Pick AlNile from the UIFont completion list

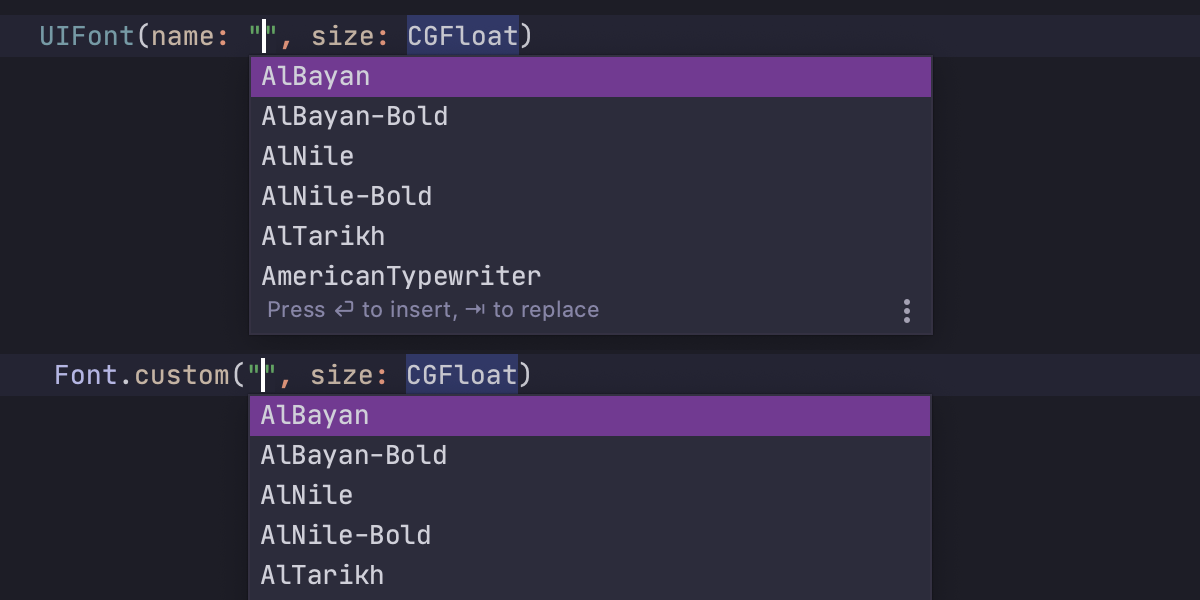click(308, 157)
